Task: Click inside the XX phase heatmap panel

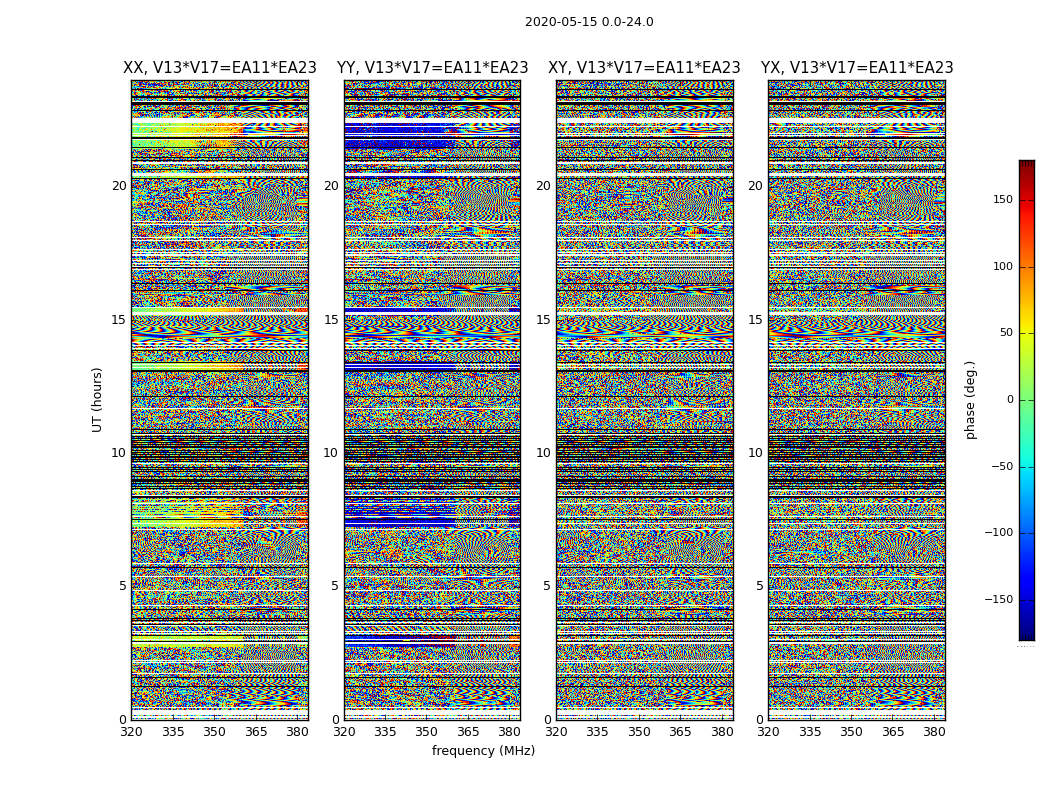Action: [x=219, y=400]
